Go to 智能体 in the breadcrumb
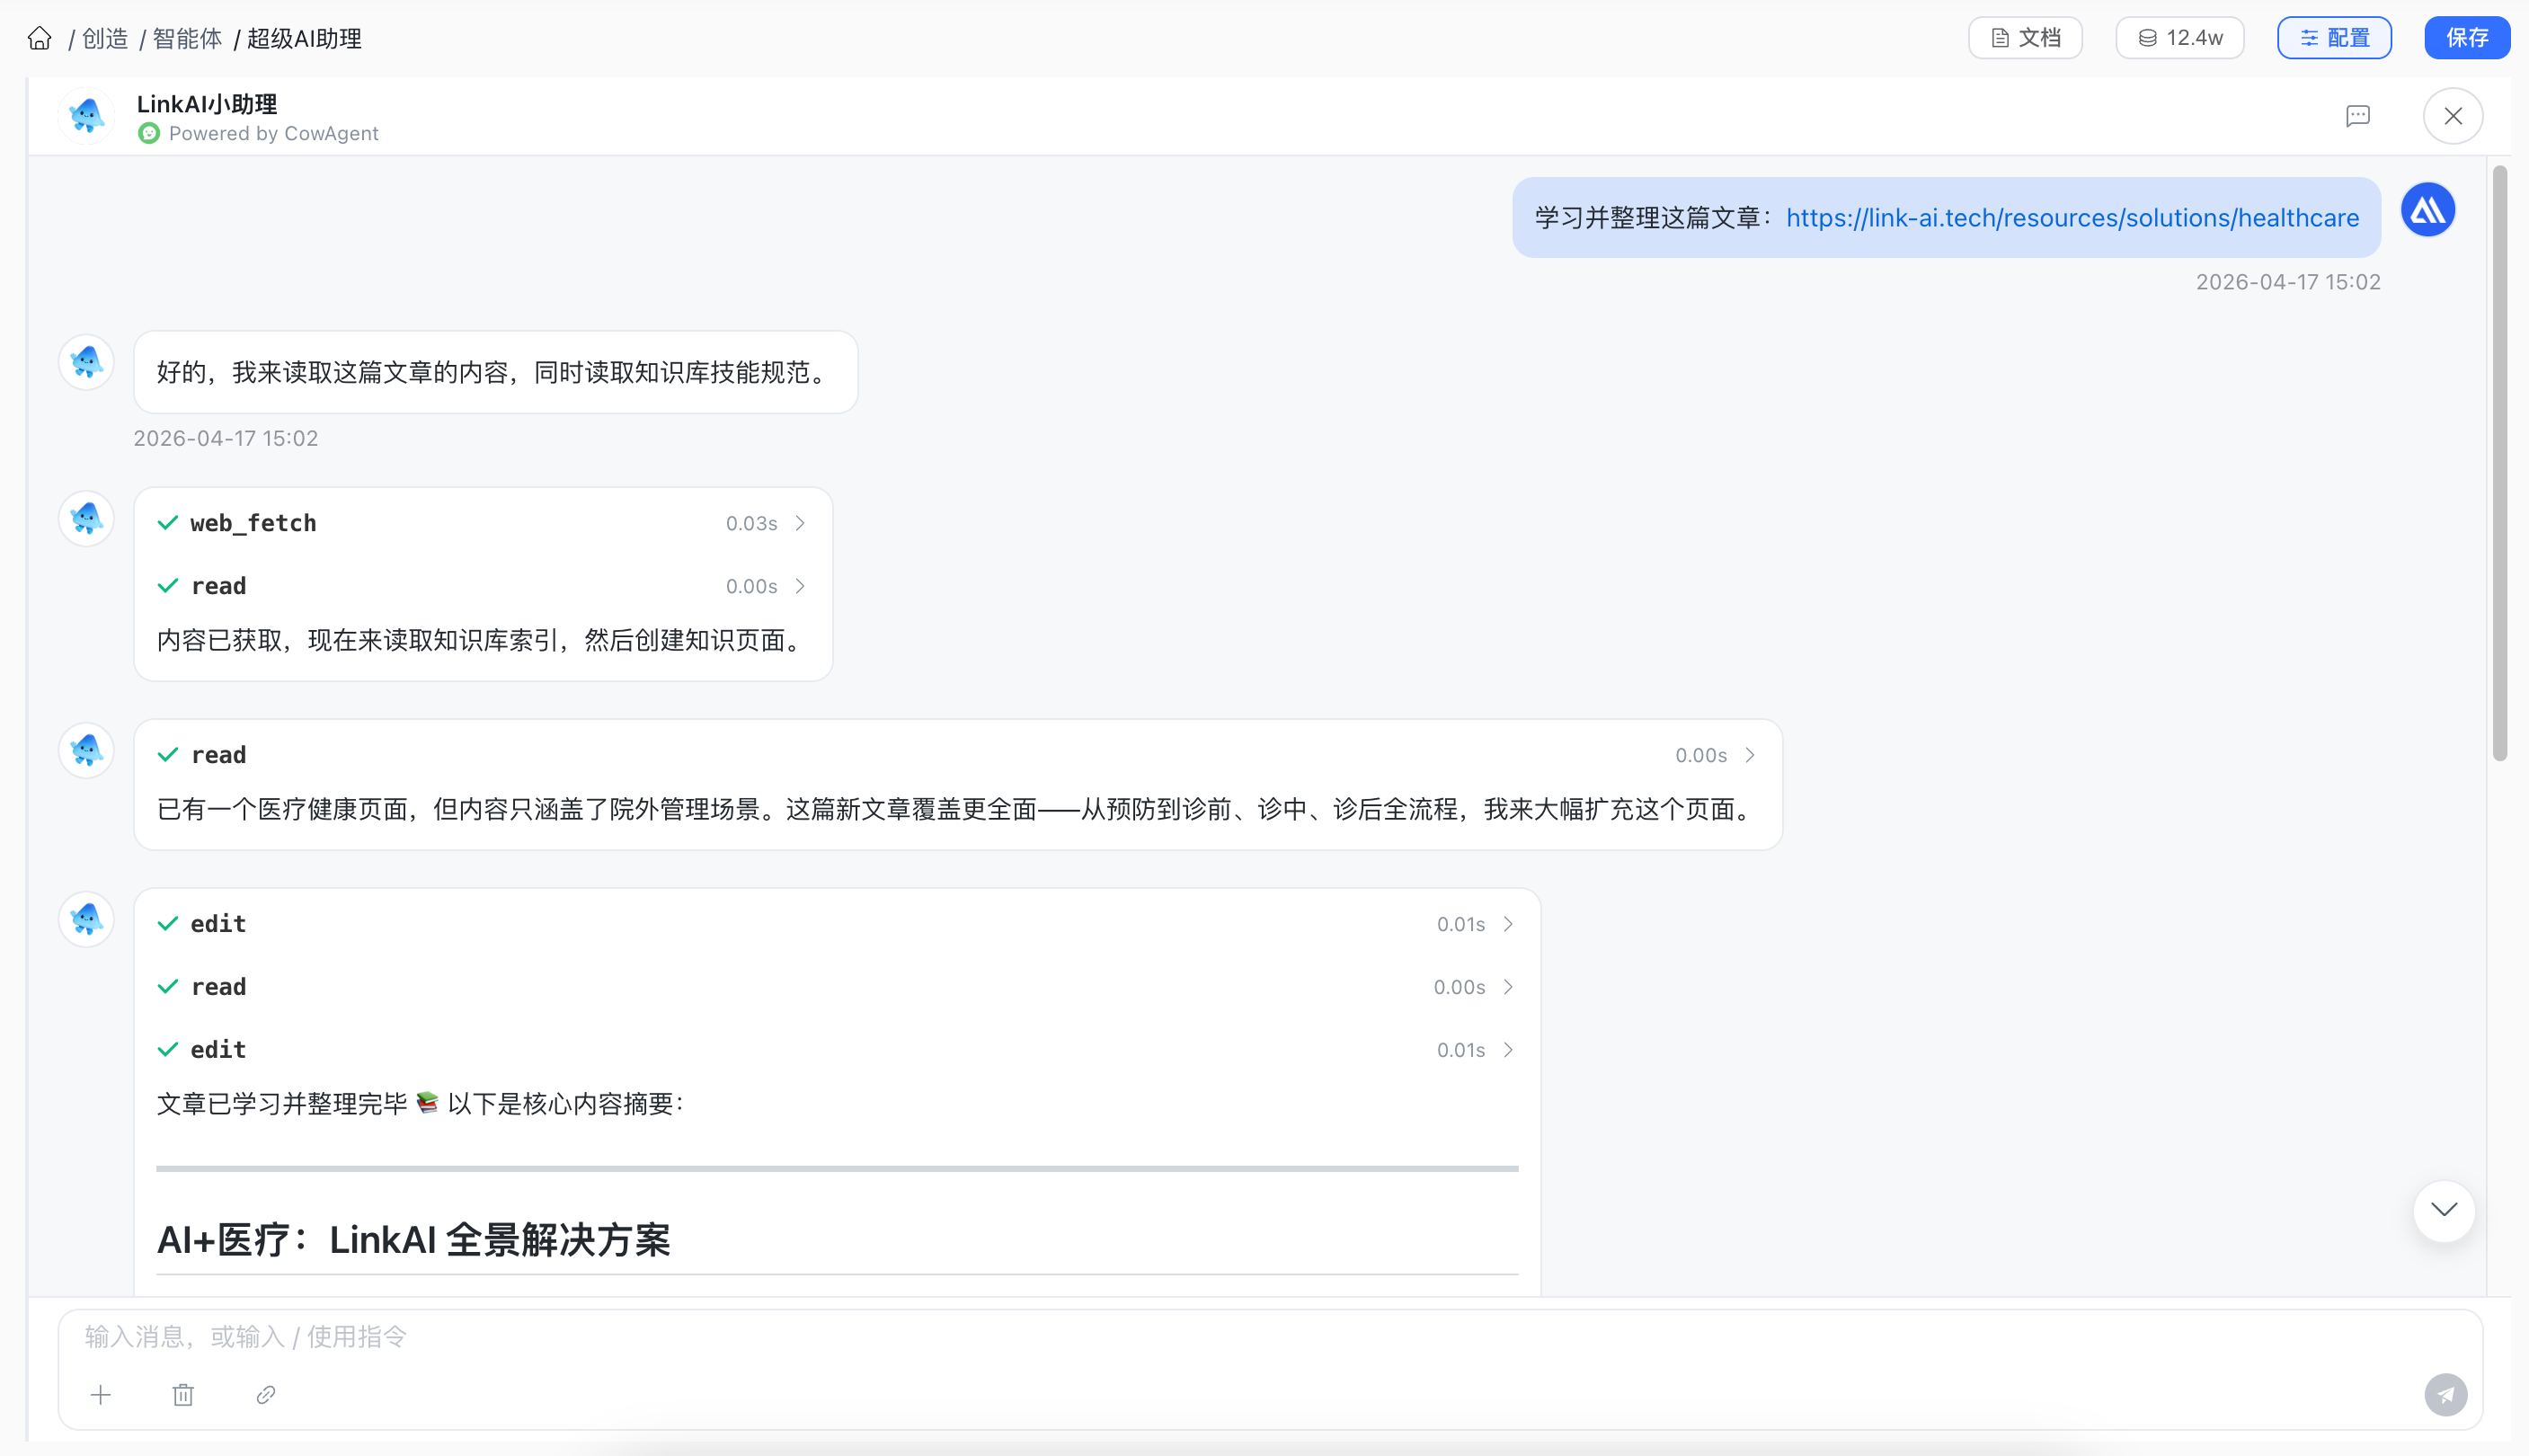Image resolution: width=2529 pixels, height=1456 pixels. (187, 38)
